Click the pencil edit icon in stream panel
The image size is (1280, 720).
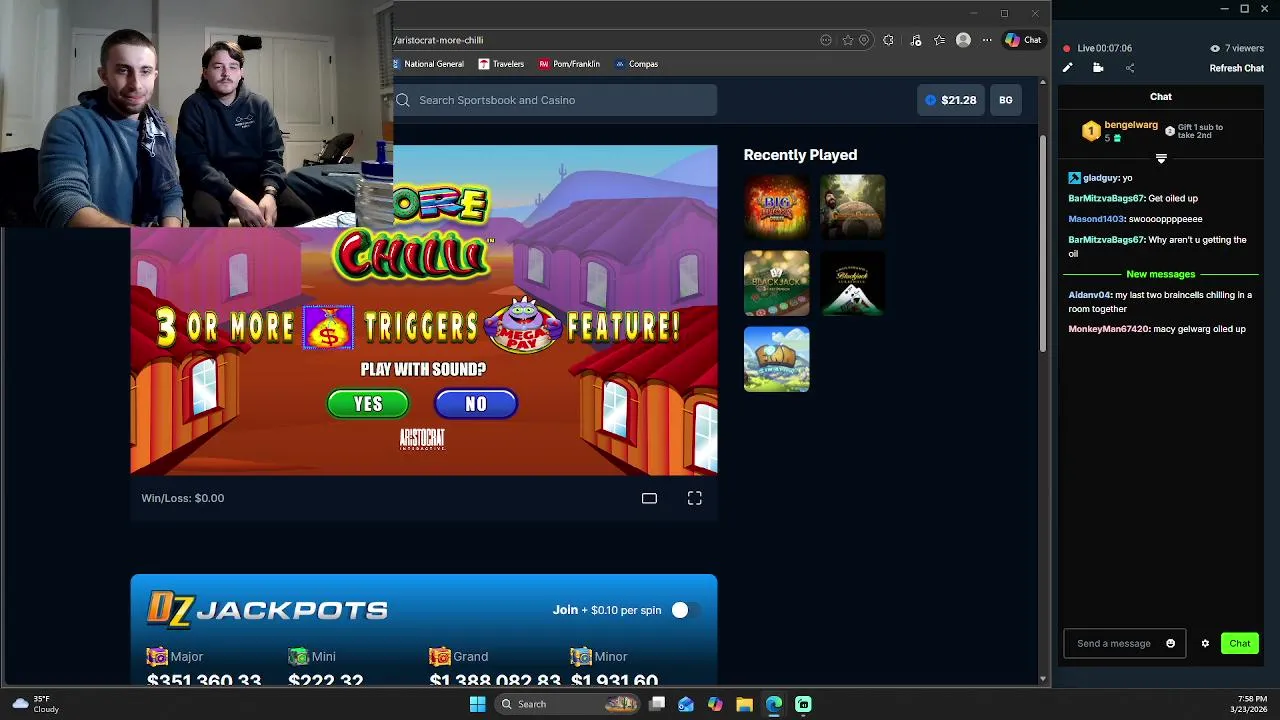tap(1067, 68)
